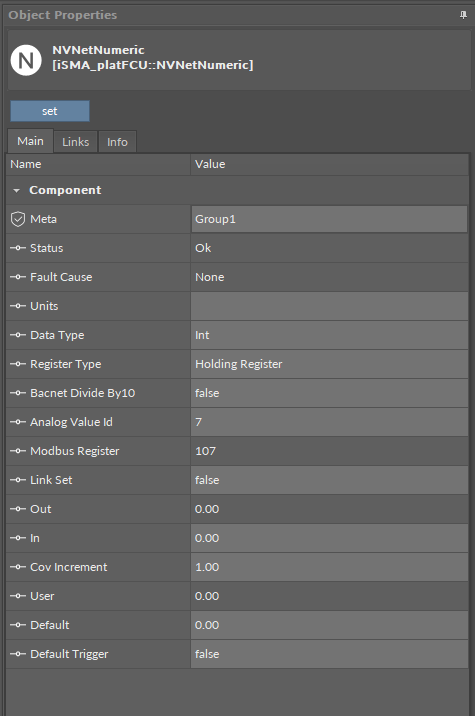Open the Data Type Int dropdown
The height and width of the screenshot is (716, 475).
(329, 335)
